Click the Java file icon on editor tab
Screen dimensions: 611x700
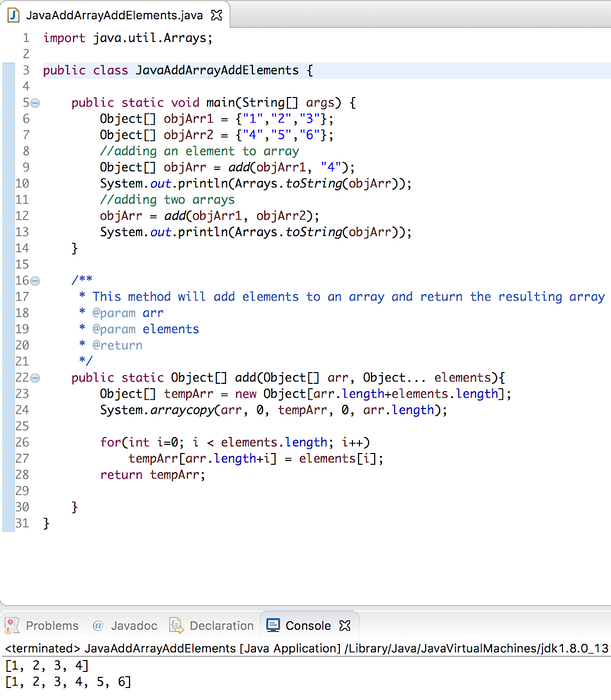13,15
